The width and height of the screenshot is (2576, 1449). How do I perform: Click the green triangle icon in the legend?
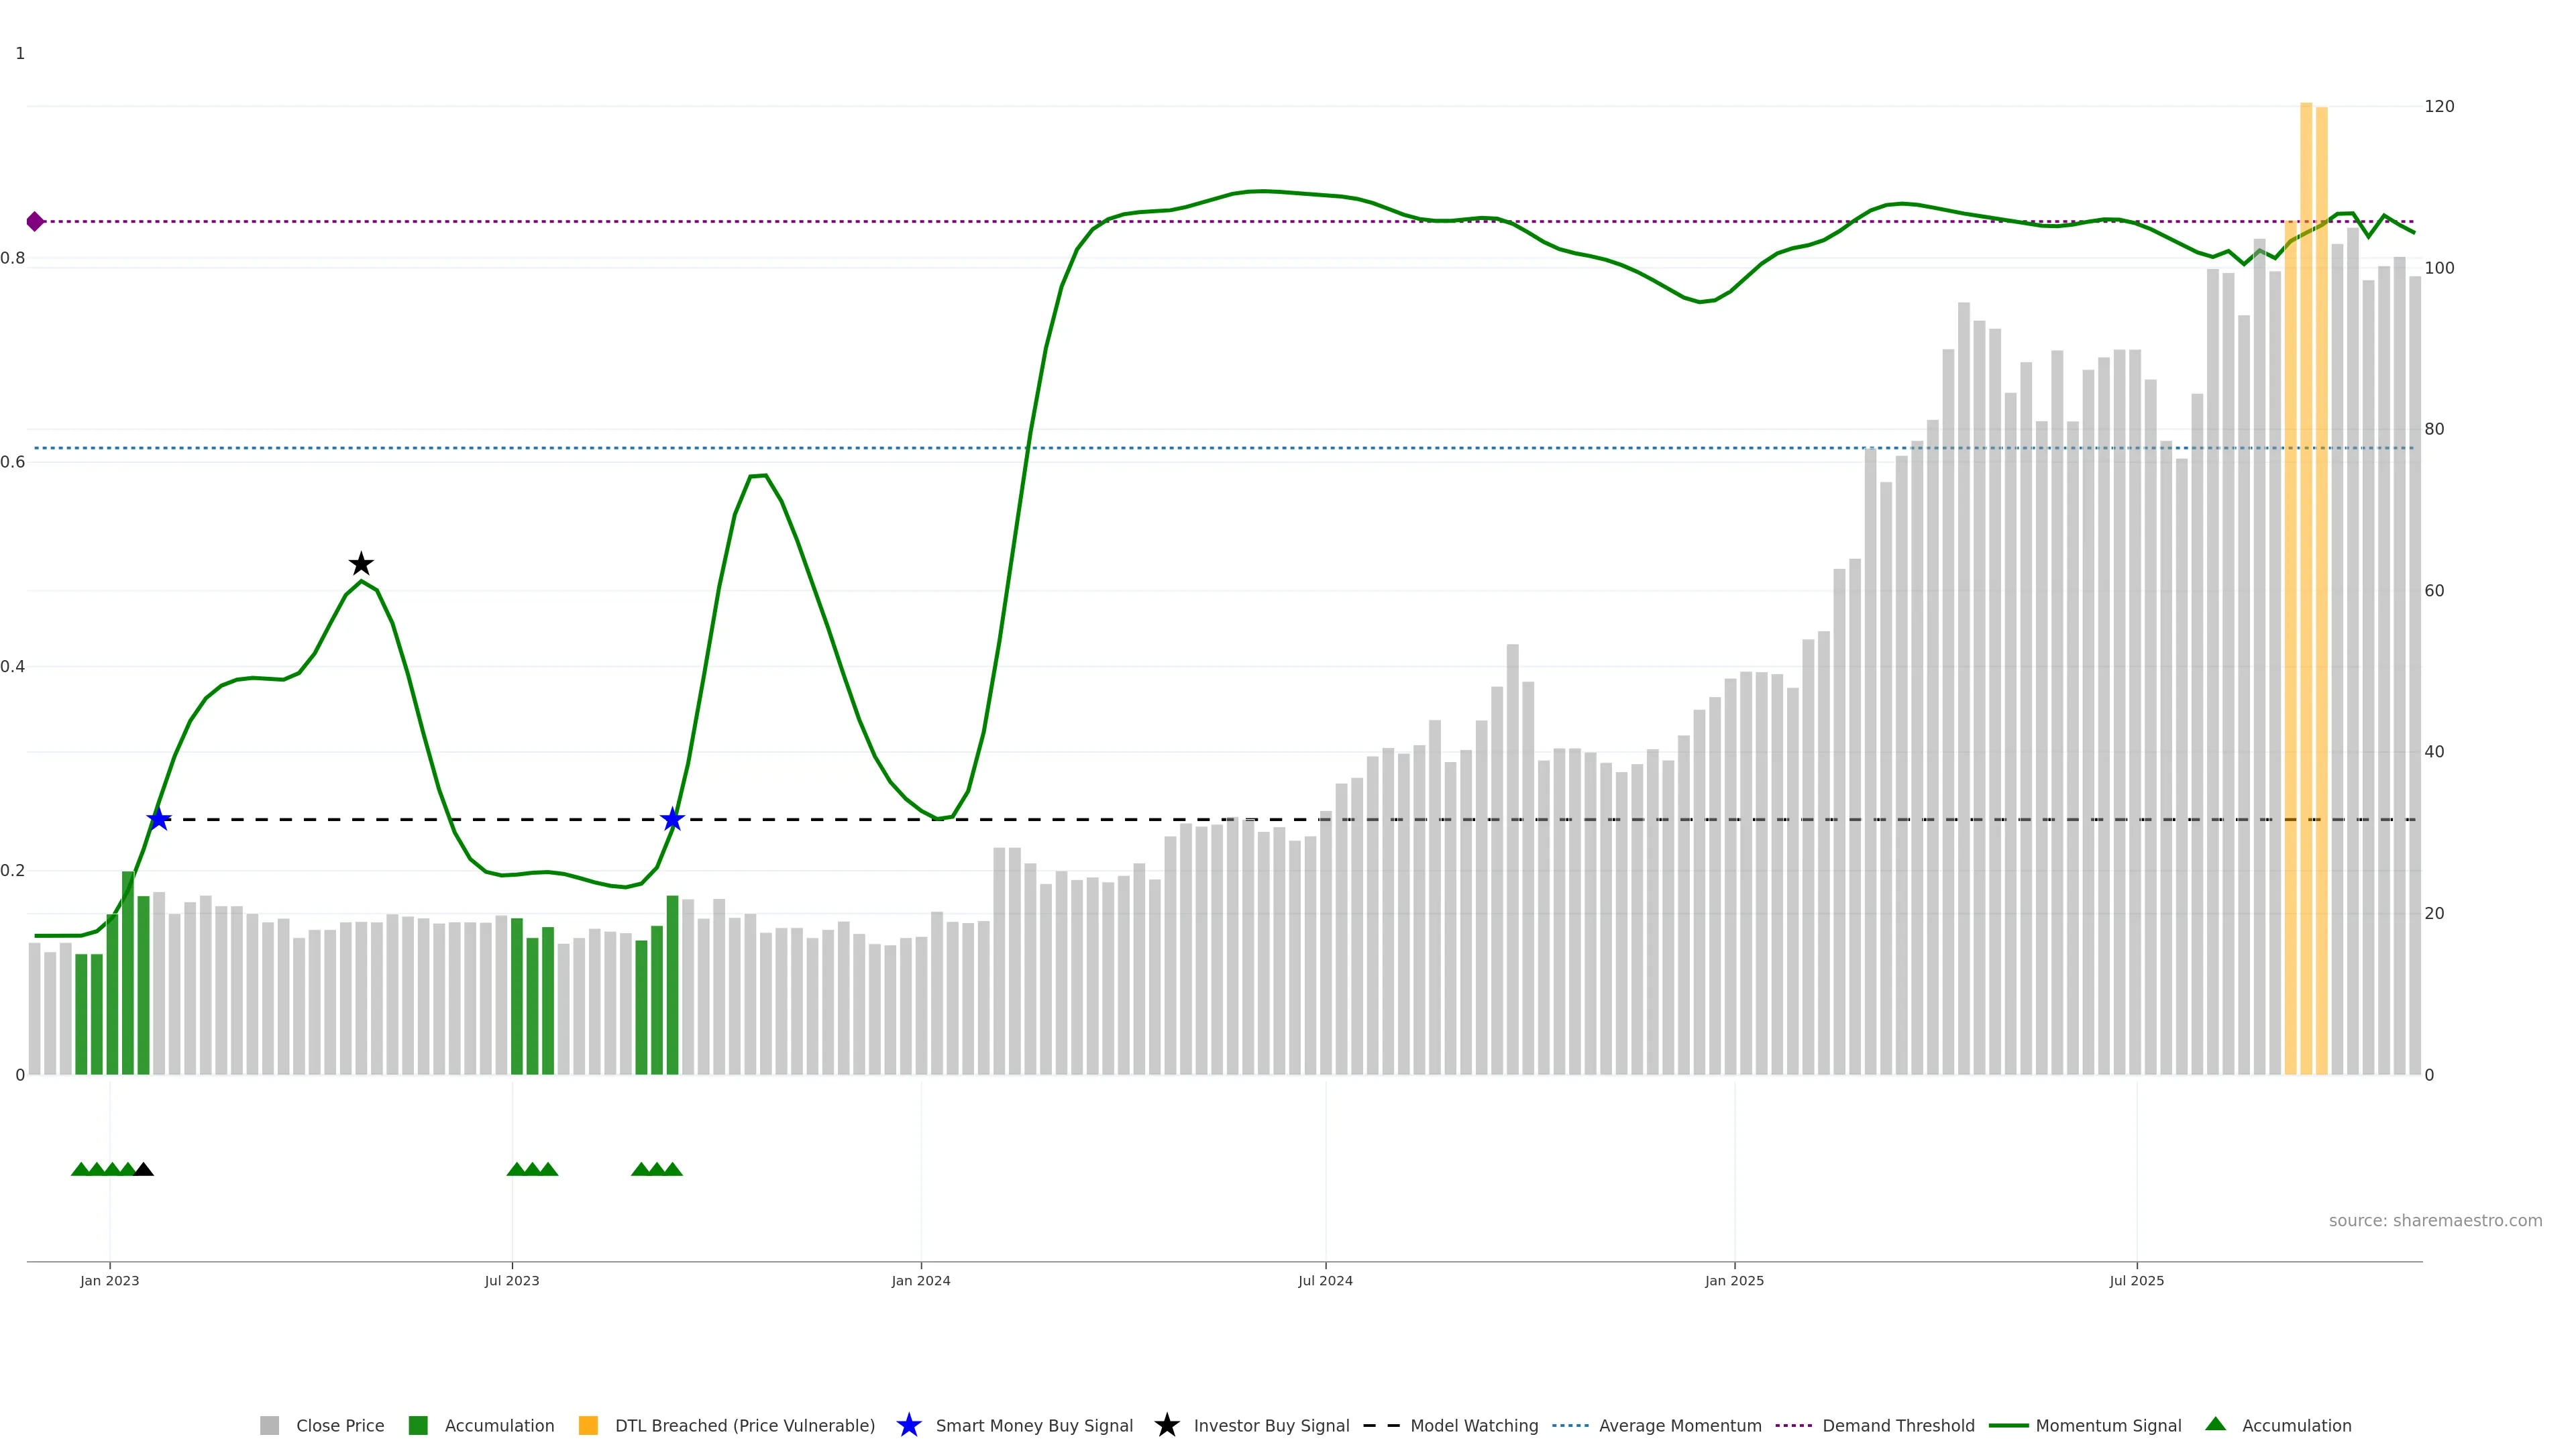[2215, 1424]
